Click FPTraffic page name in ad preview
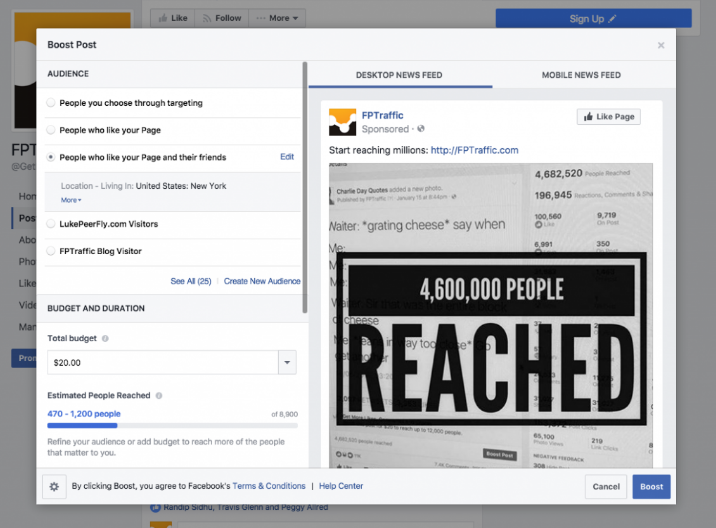716x528 pixels. click(x=383, y=116)
